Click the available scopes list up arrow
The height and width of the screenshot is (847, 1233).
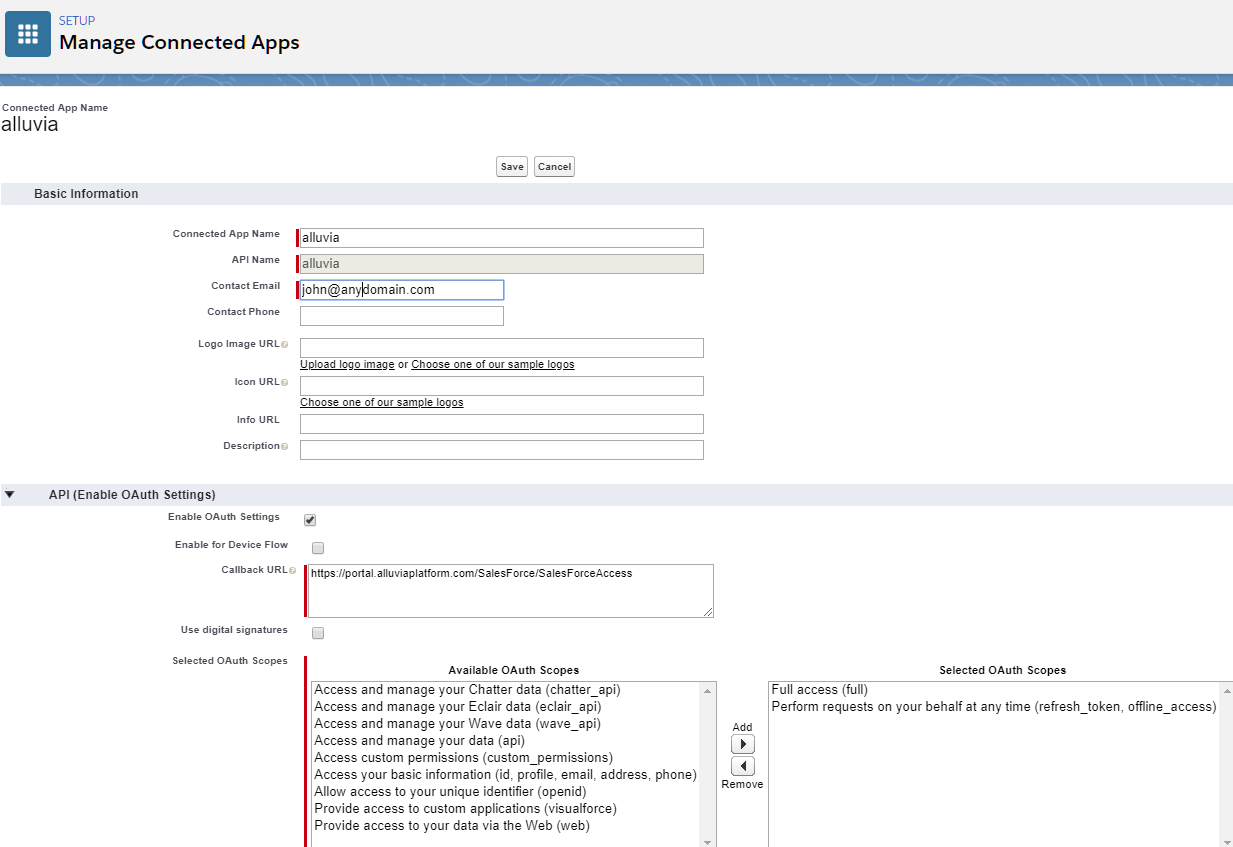(x=709, y=690)
